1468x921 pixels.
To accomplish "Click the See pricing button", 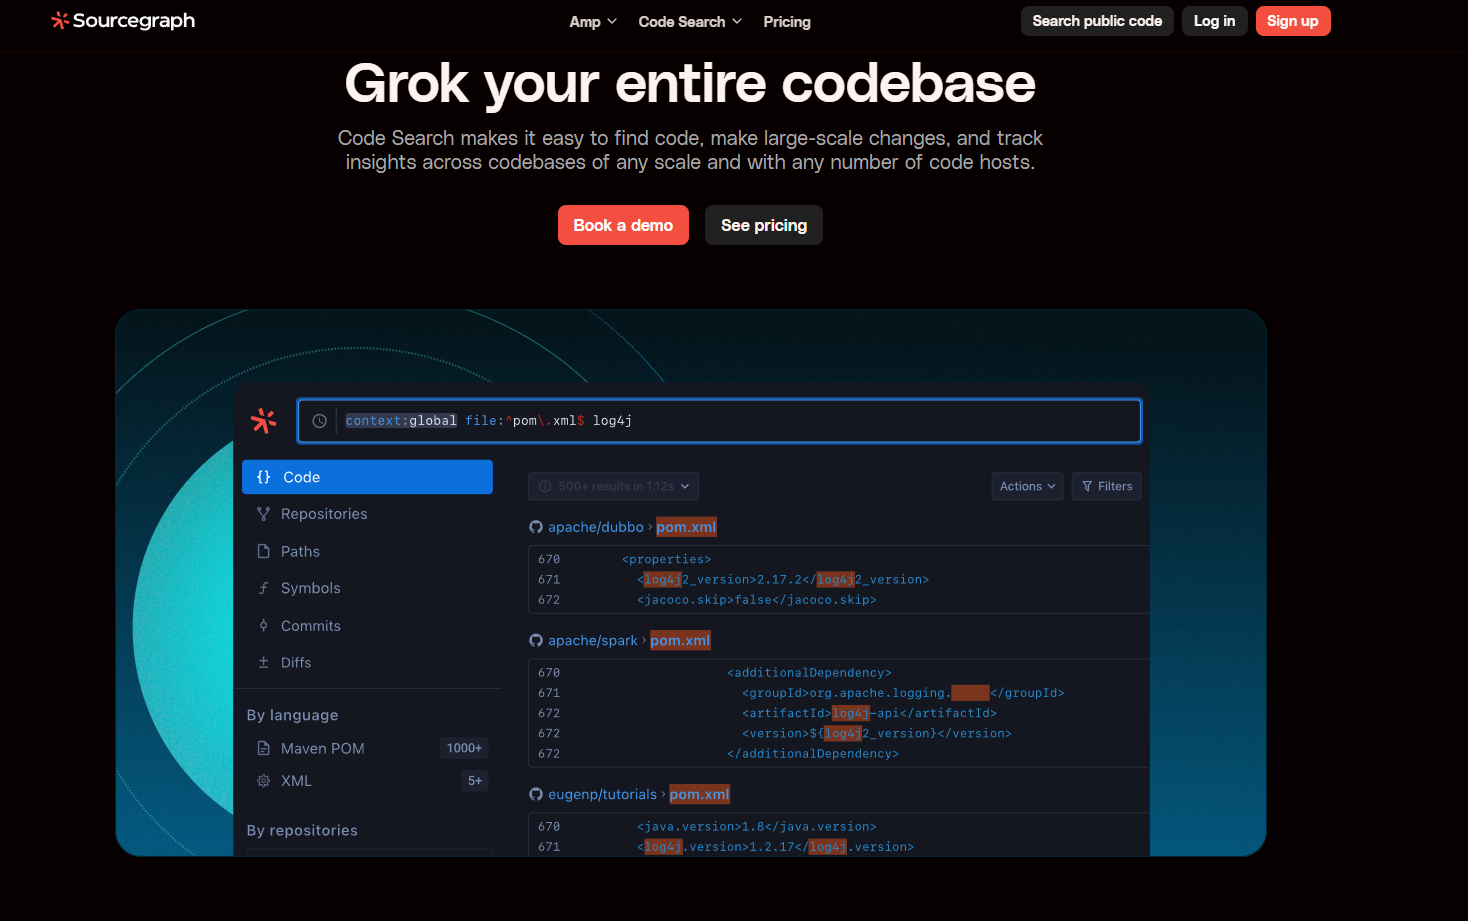I will [764, 225].
